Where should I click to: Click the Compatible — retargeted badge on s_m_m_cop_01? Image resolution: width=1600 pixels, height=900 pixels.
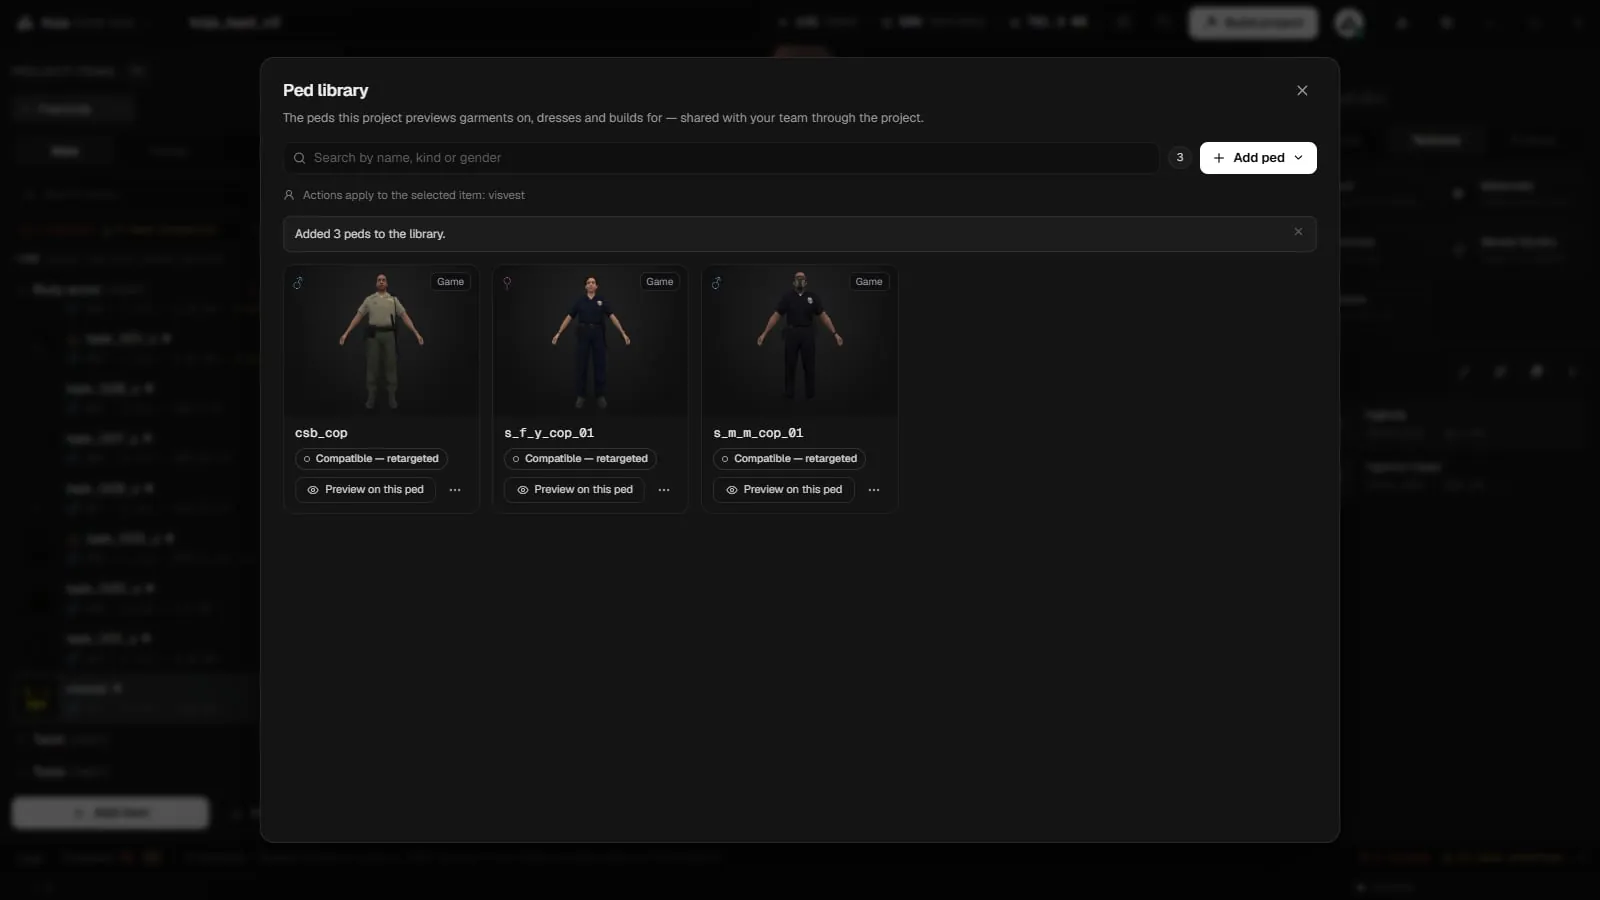[789, 459]
